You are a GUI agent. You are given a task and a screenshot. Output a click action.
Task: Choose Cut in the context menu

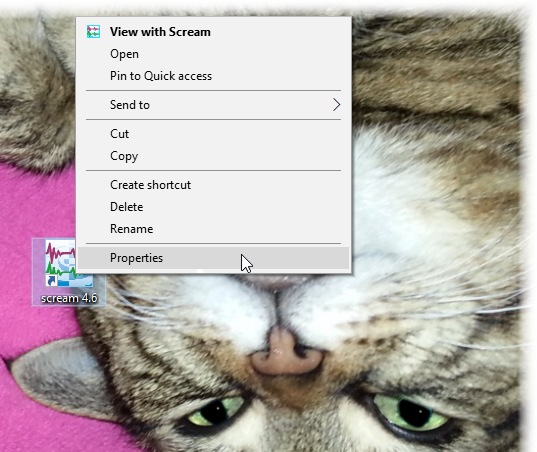(x=213, y=134)
